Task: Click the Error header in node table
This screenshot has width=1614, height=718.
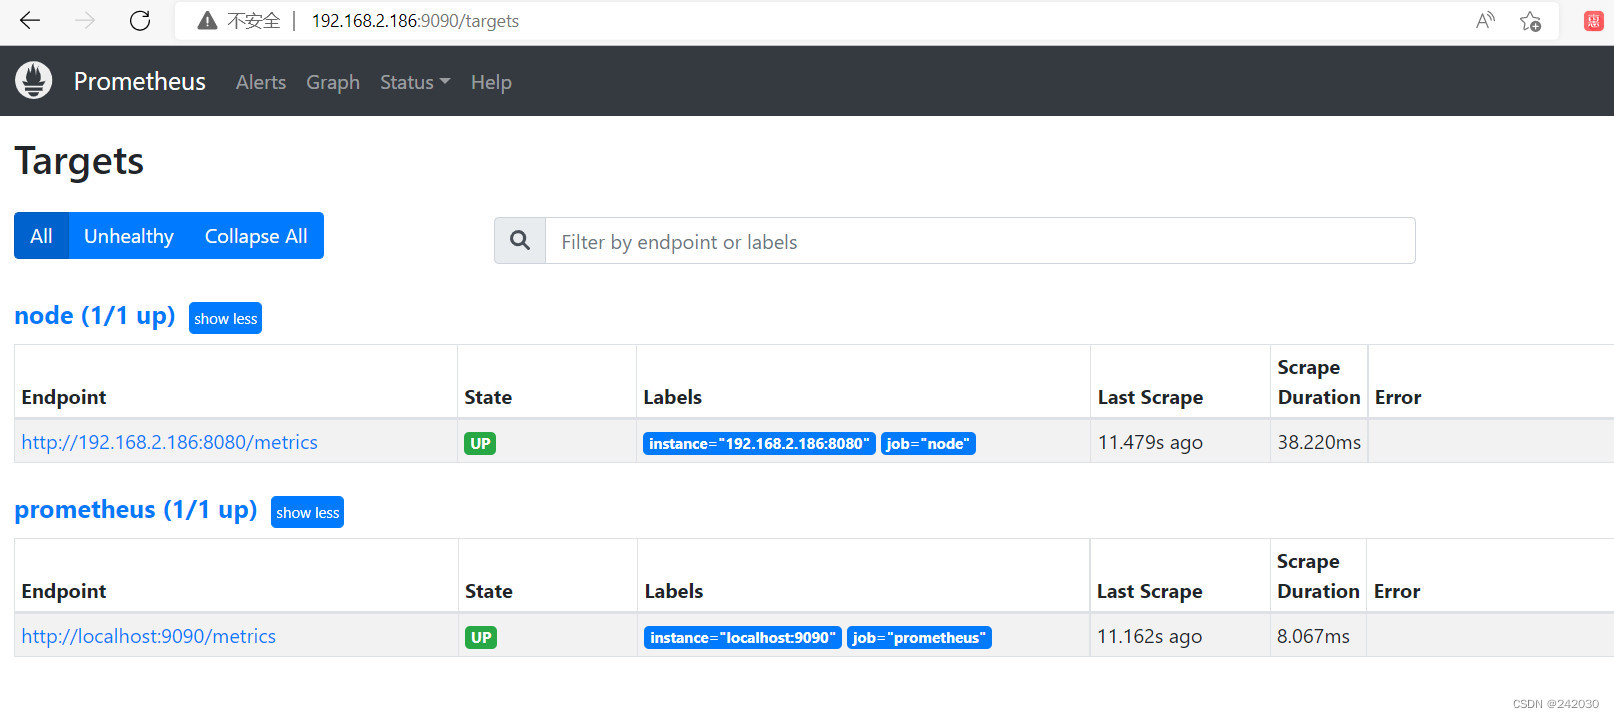Action: (x=1398, y=397)
